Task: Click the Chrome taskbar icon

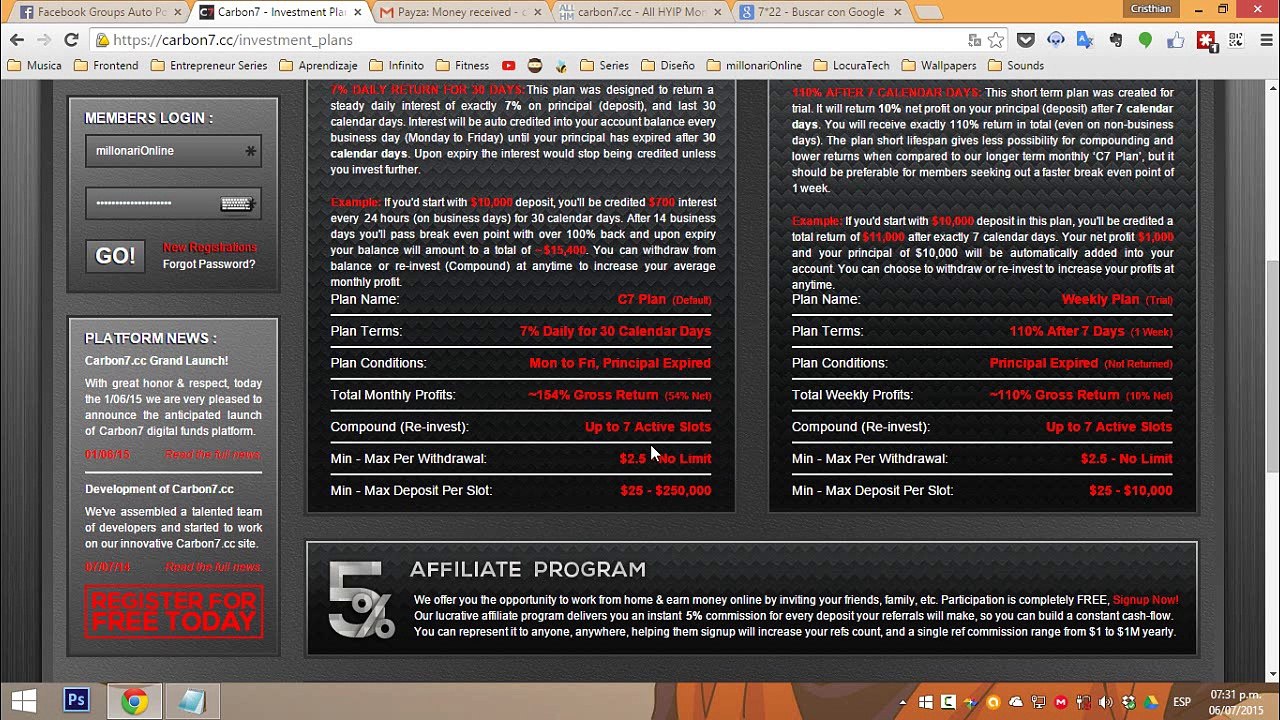Action: [135, 700]
